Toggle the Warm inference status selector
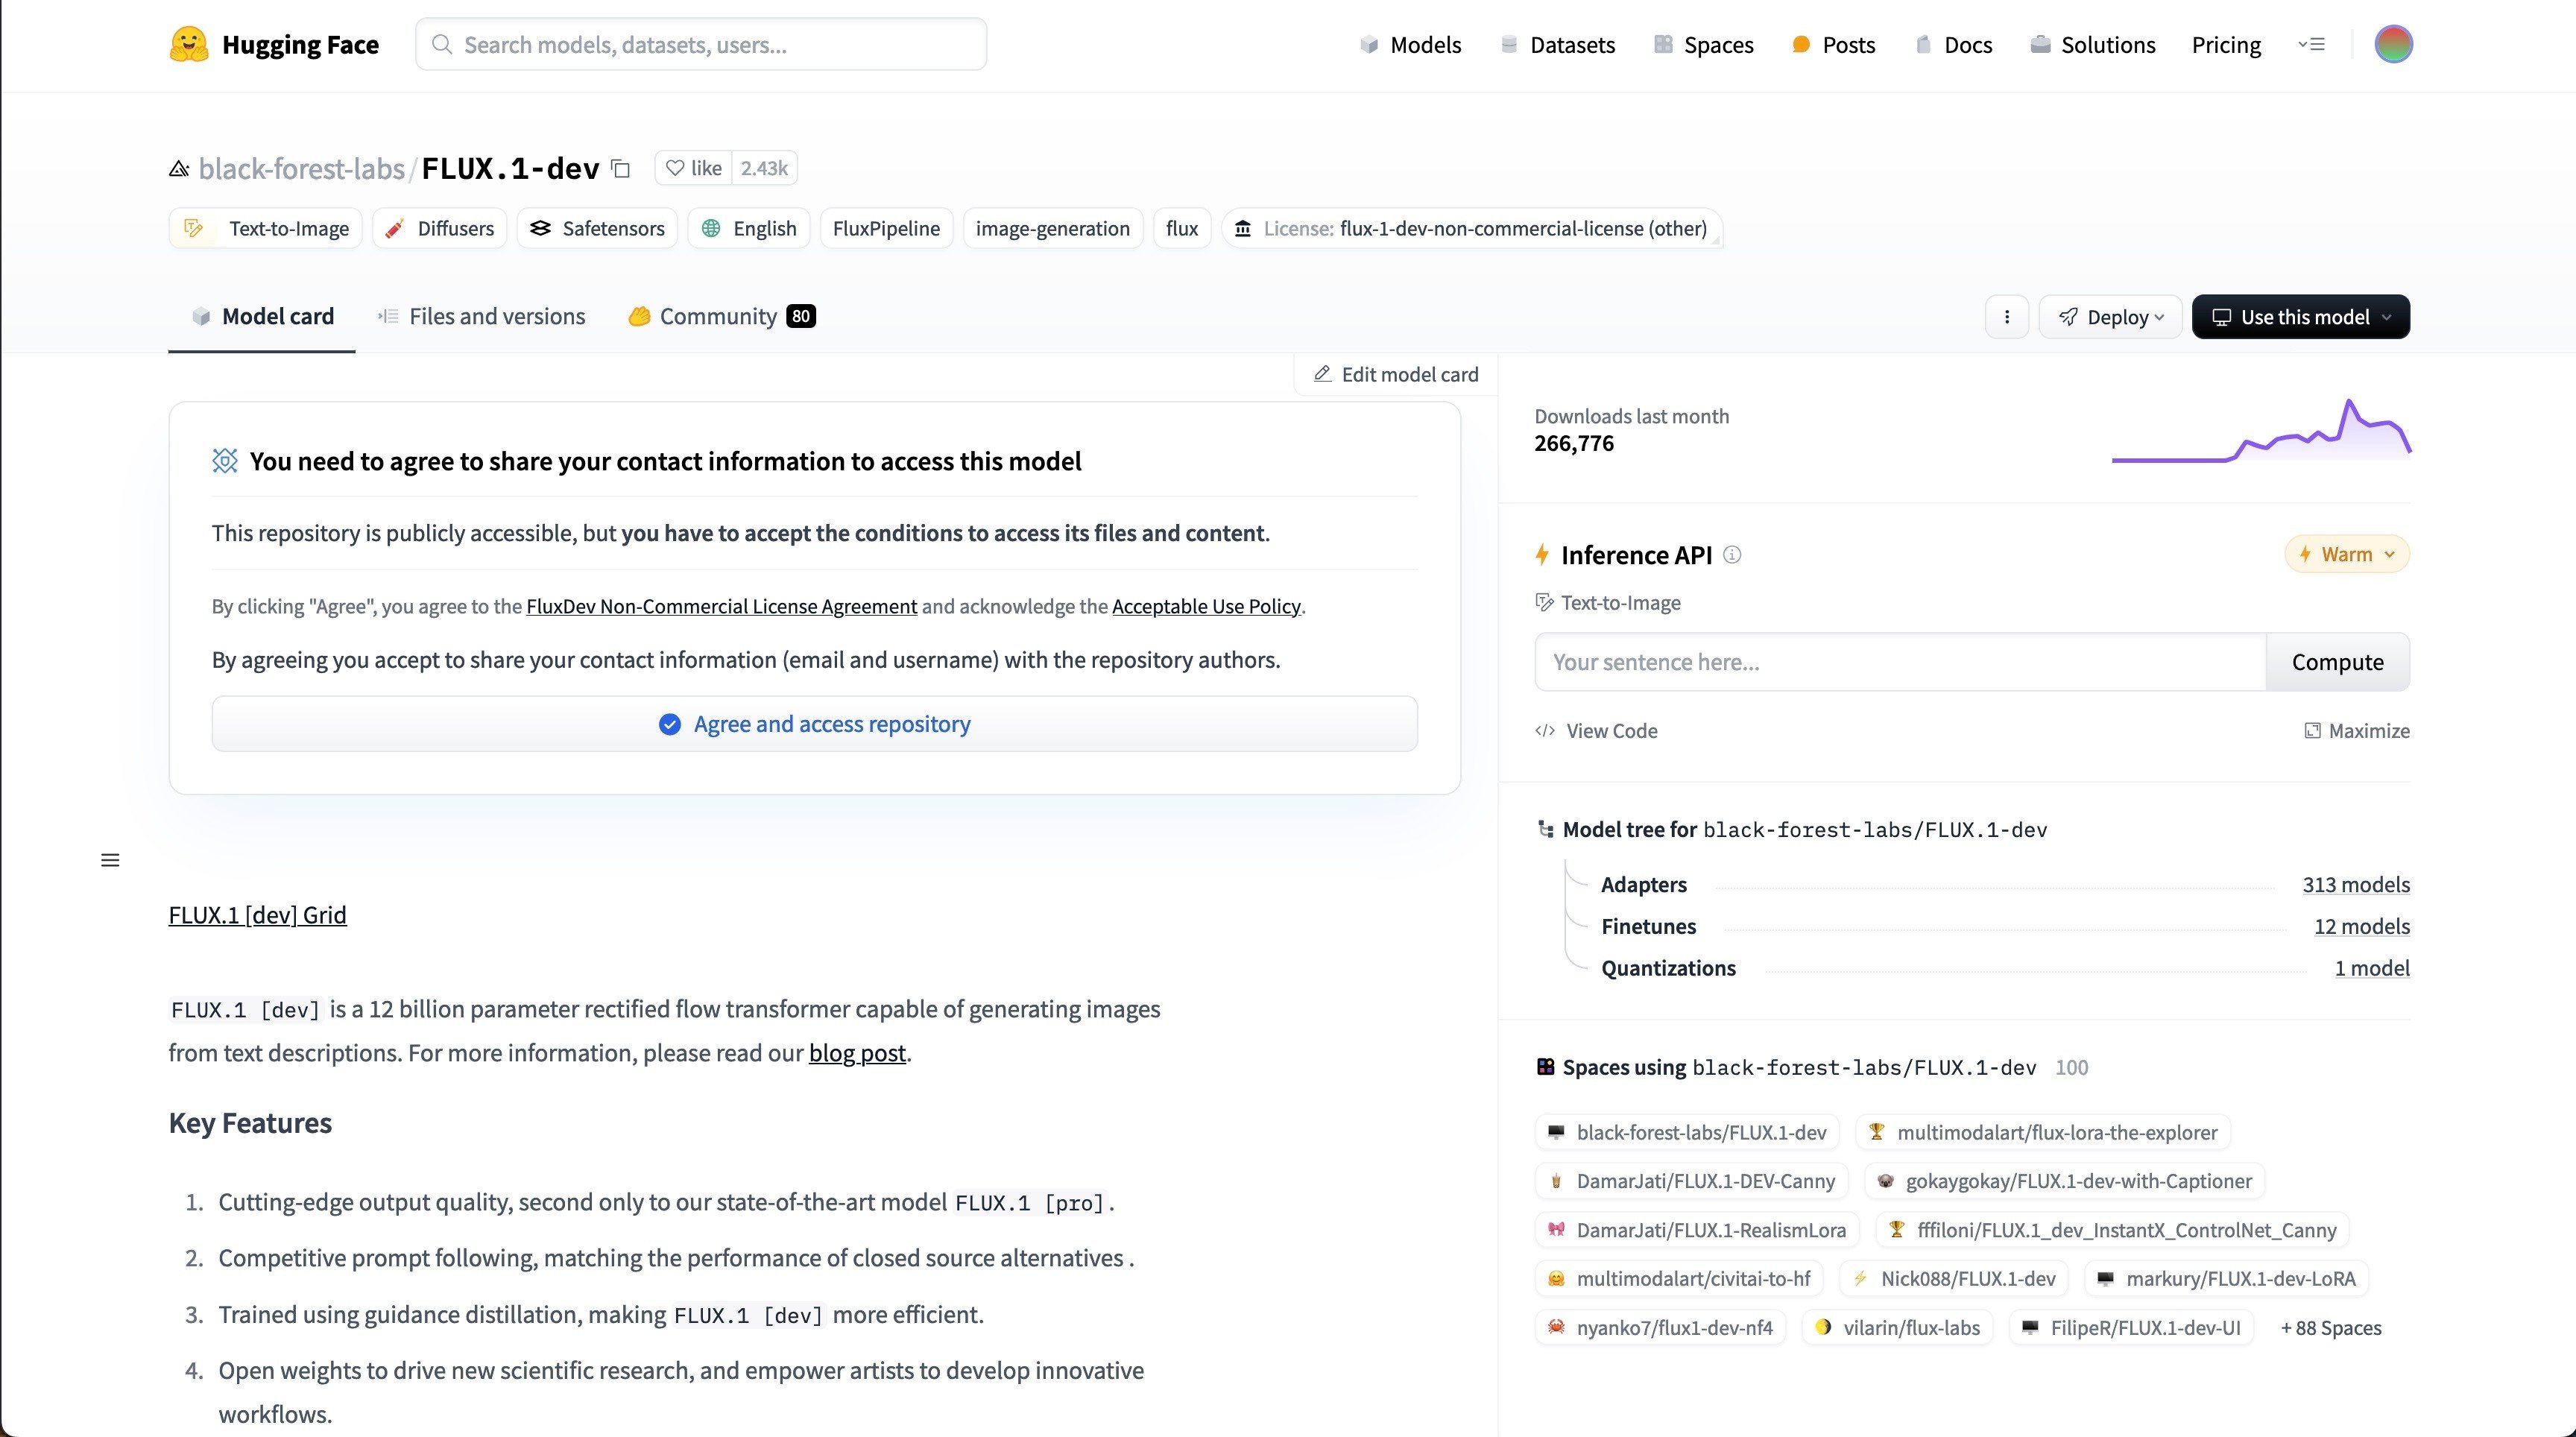 2346,553
